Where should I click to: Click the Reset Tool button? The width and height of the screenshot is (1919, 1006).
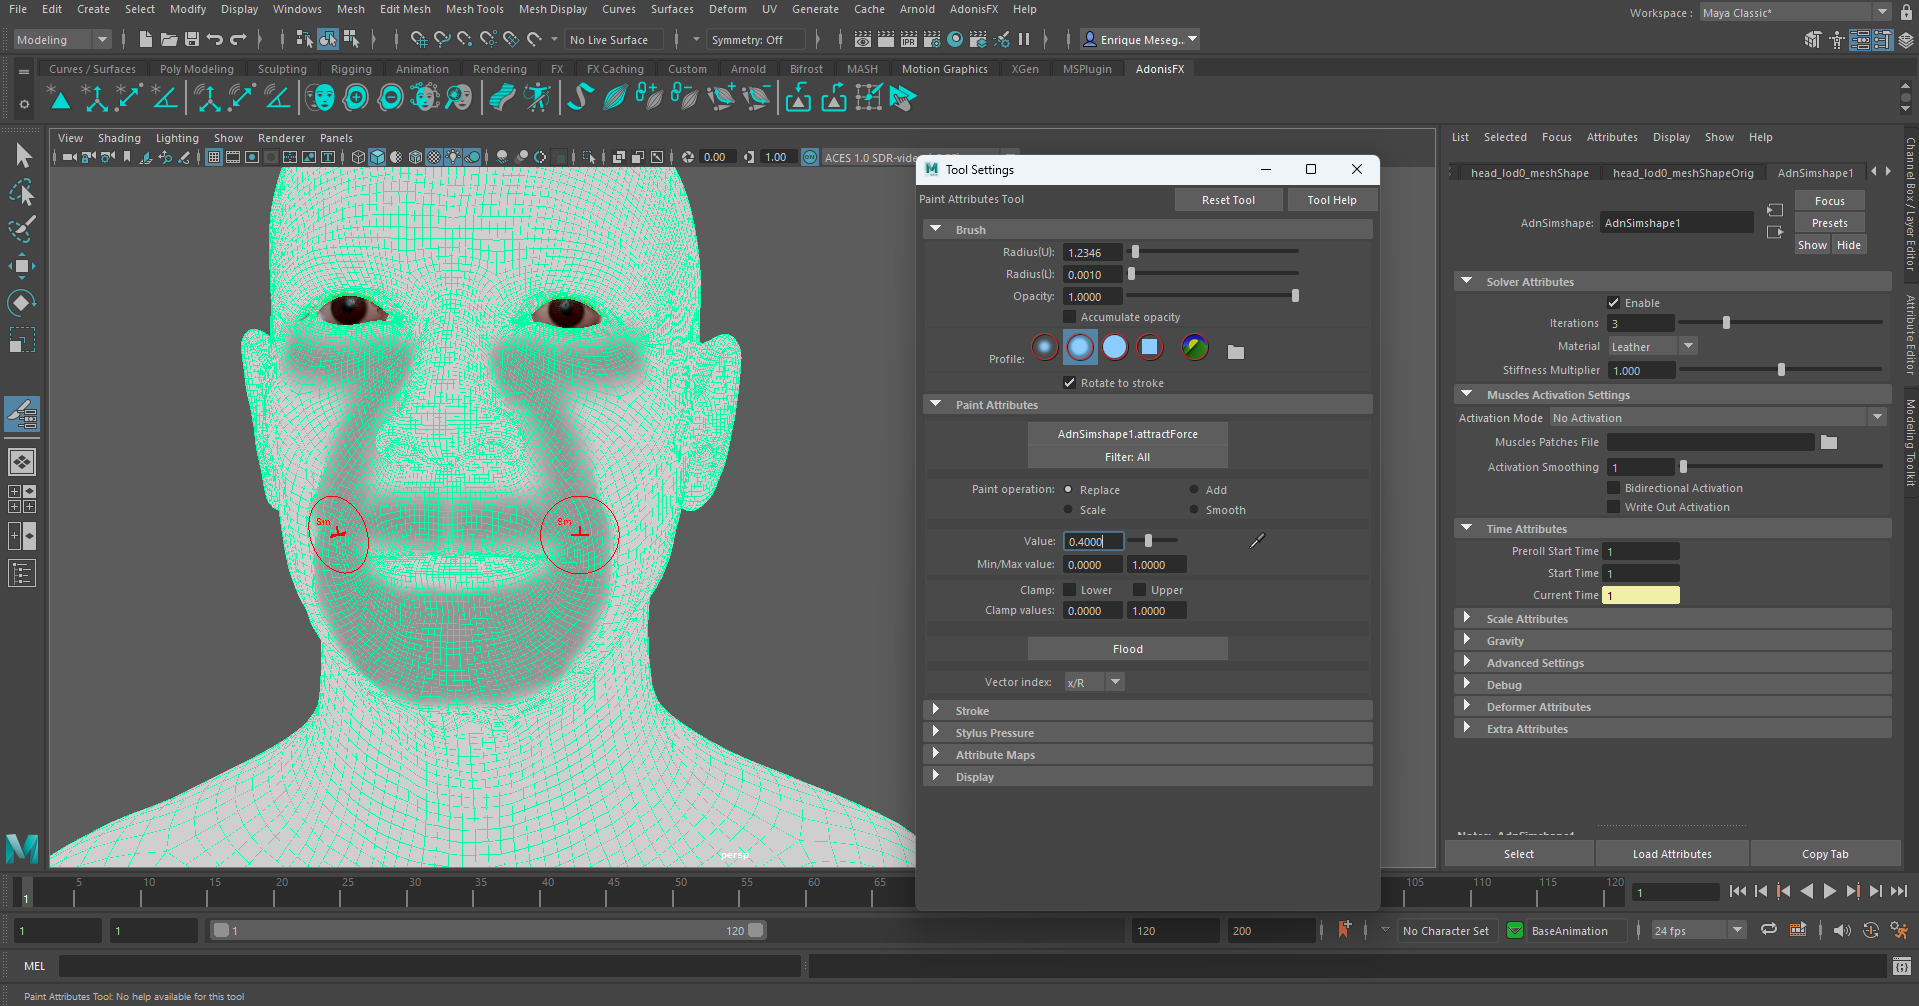tap(1228, 200)
